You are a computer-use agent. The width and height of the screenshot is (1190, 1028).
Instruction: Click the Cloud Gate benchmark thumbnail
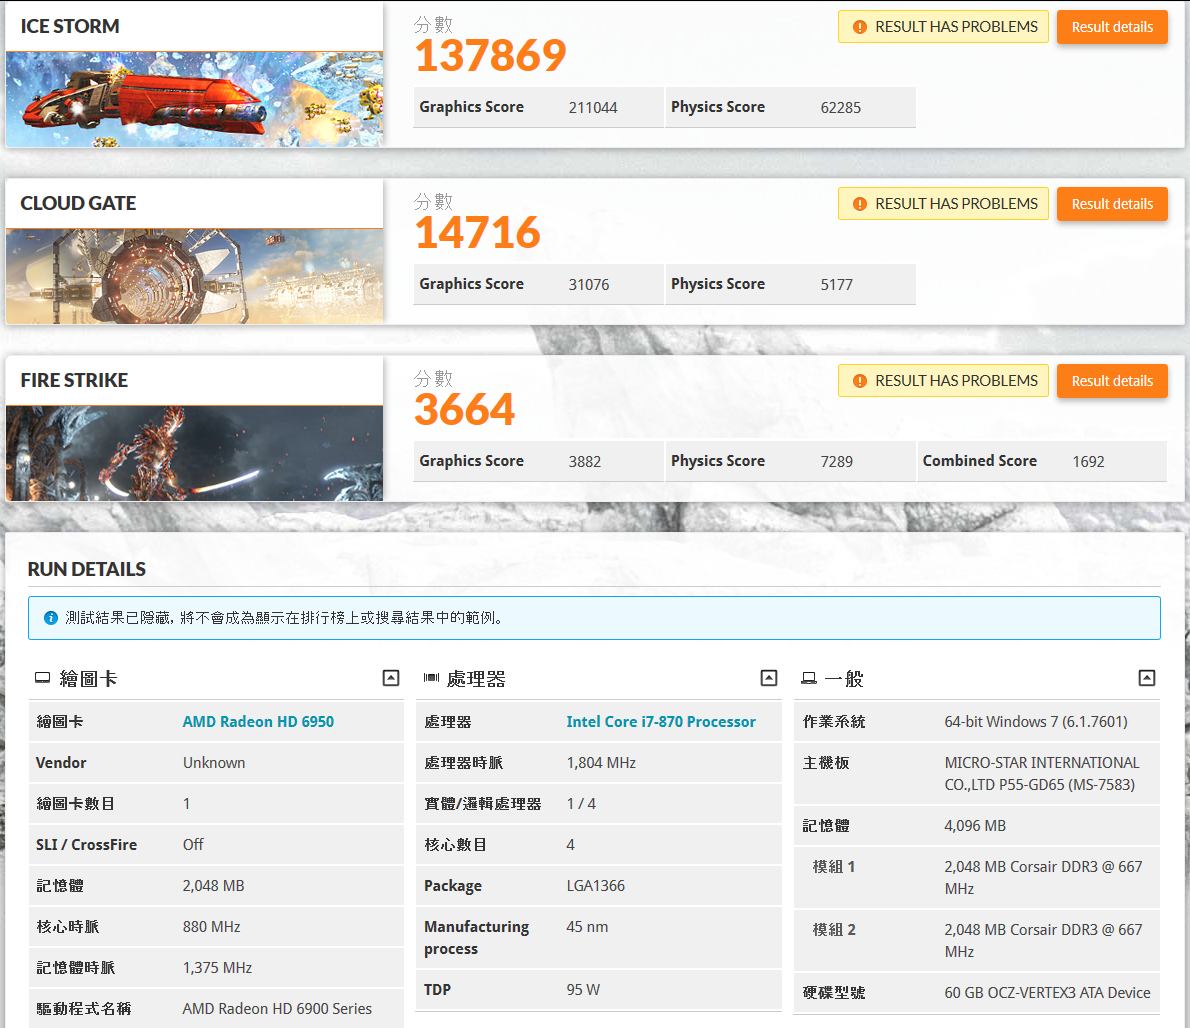195,276
